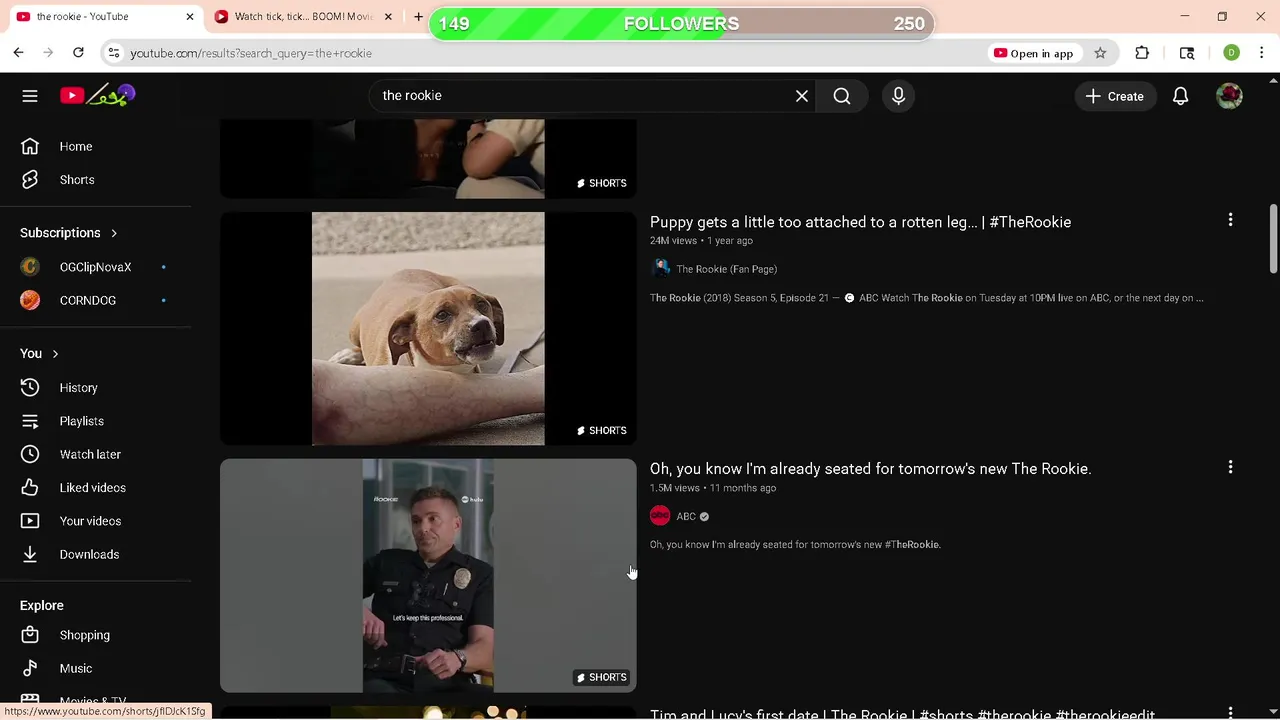Open the options menu for the puppy video
The height and width of the screenshot is (720, 1280).
[1230, 220]
